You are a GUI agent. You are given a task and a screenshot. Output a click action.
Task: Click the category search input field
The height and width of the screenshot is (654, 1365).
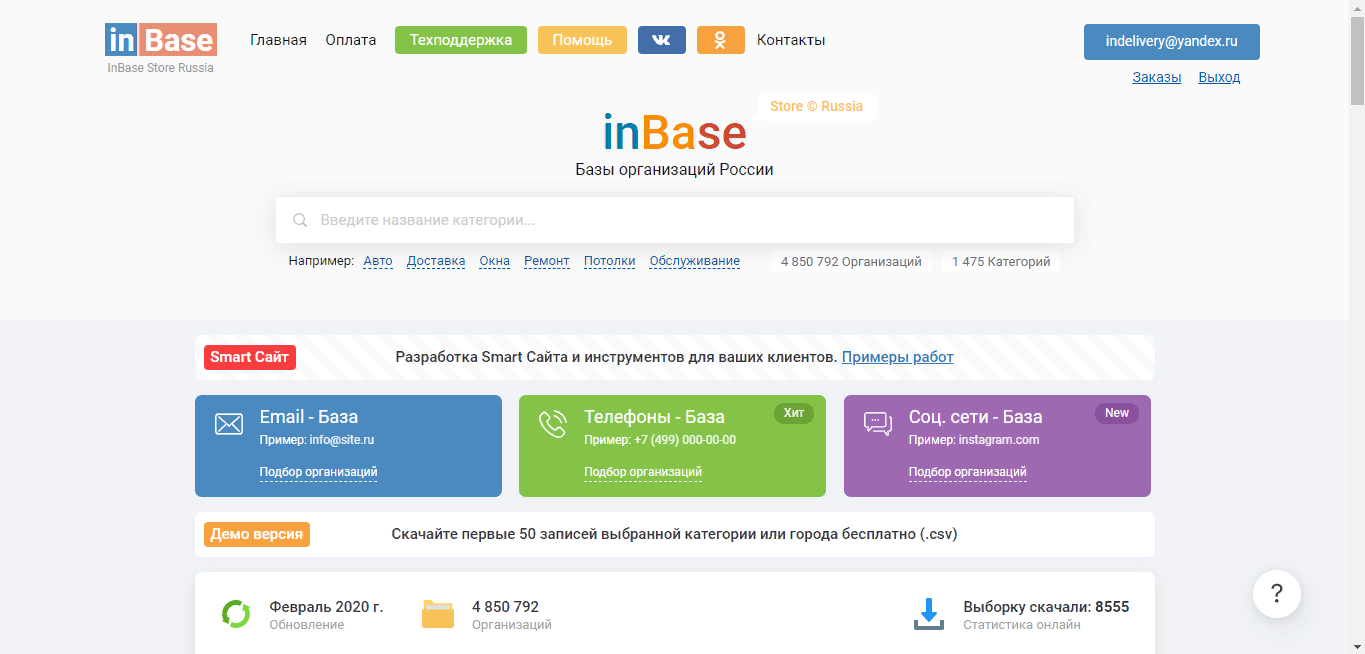click(x=675, y=220)
